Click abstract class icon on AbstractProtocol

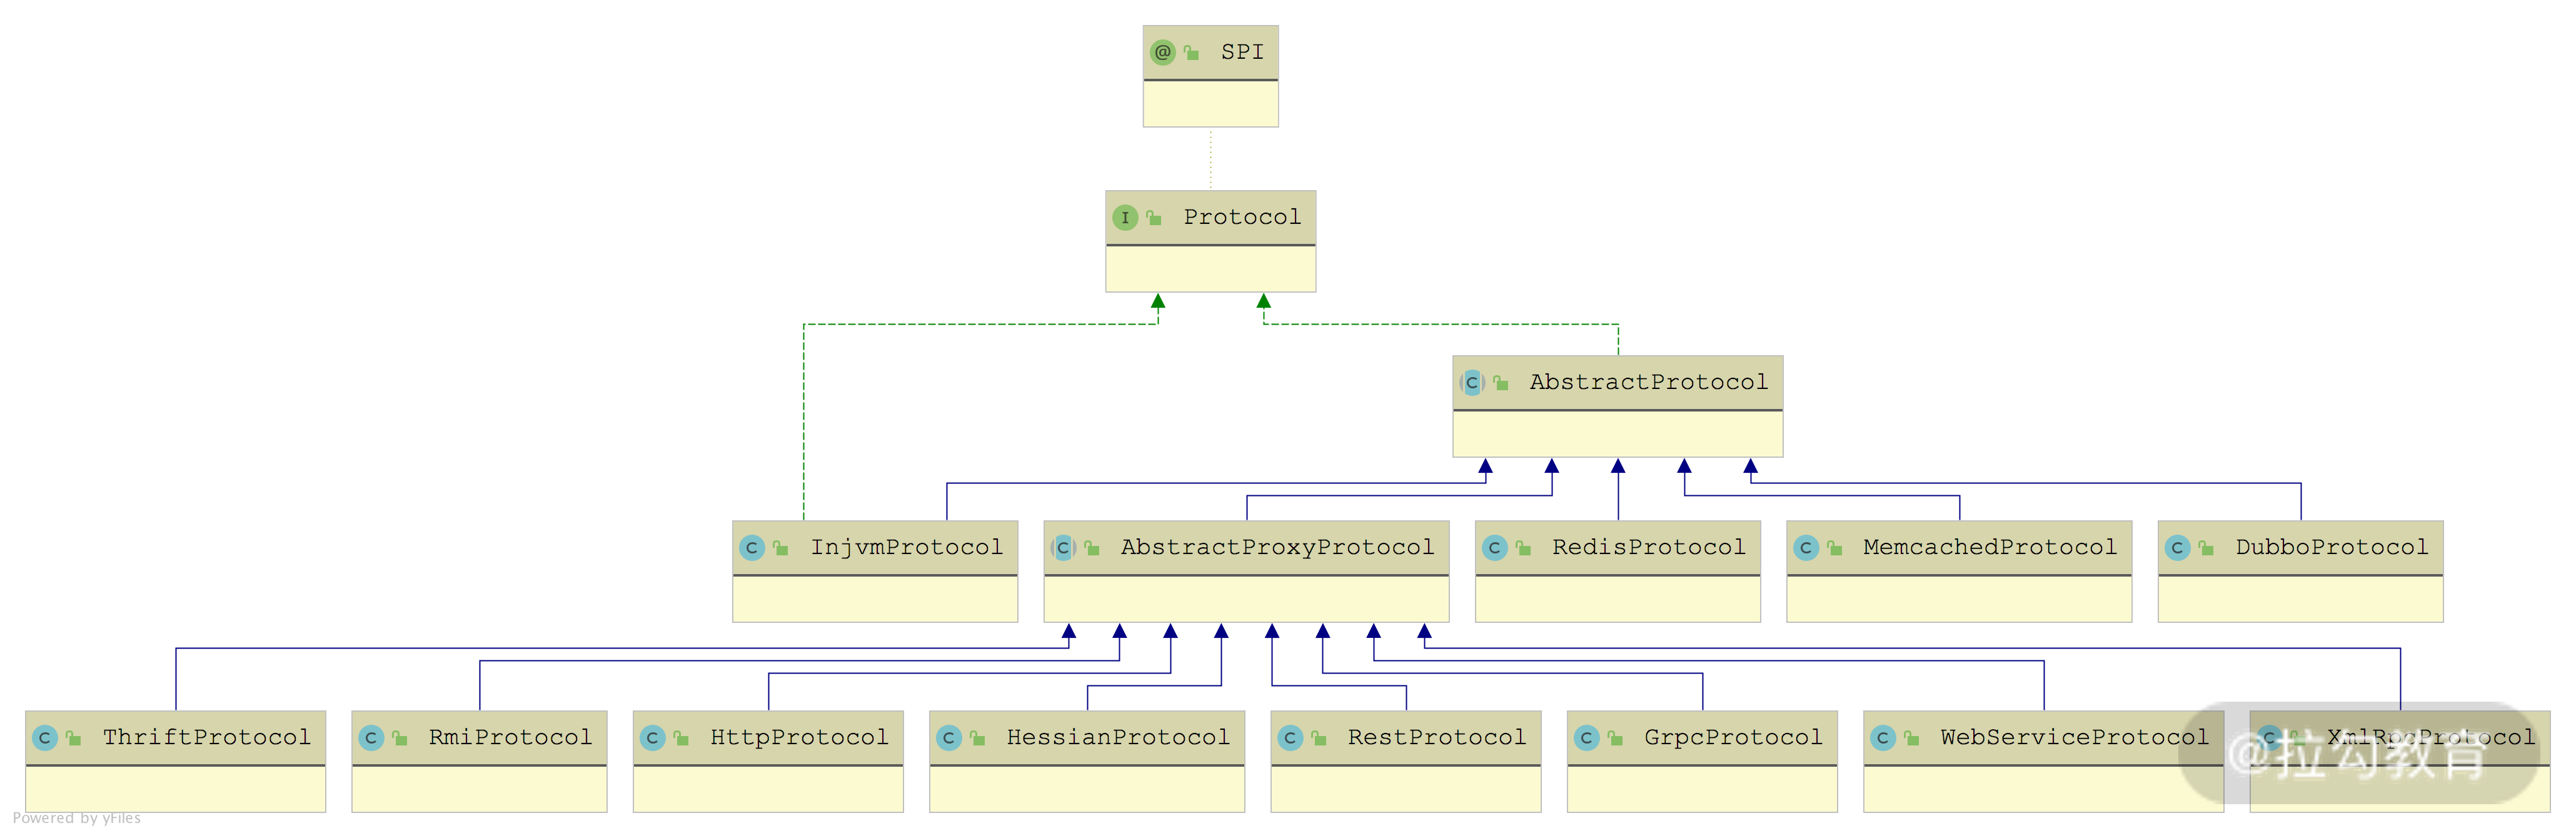pos(1472,382)
